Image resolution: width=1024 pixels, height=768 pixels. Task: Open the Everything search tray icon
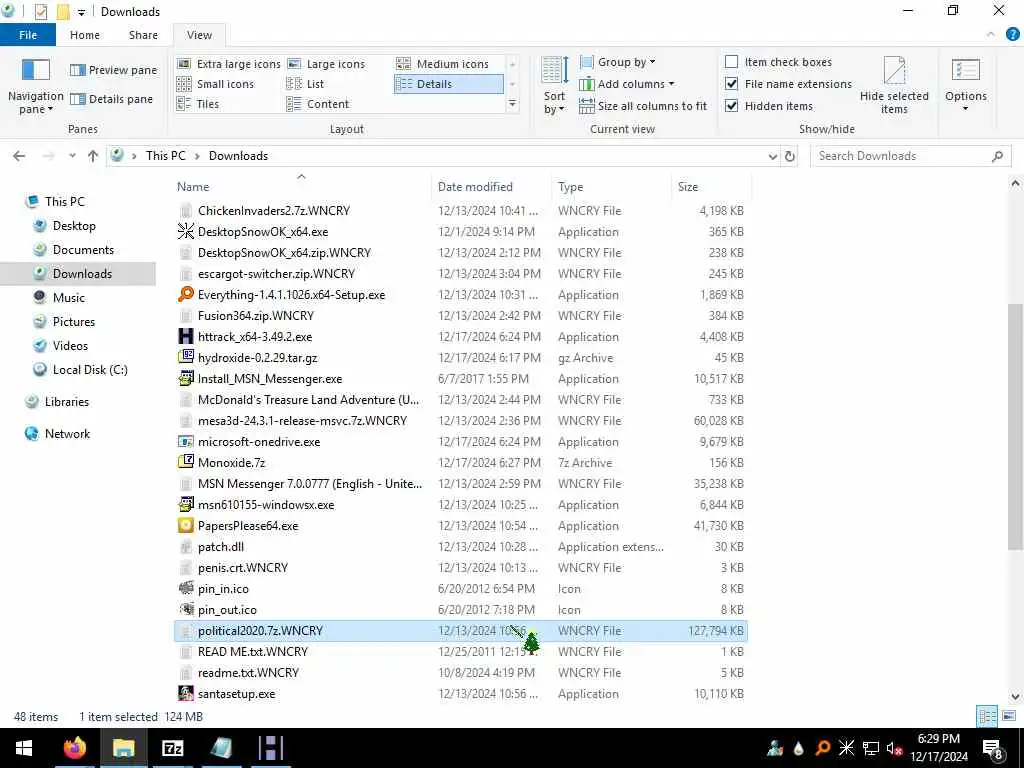tap(822, 748)
